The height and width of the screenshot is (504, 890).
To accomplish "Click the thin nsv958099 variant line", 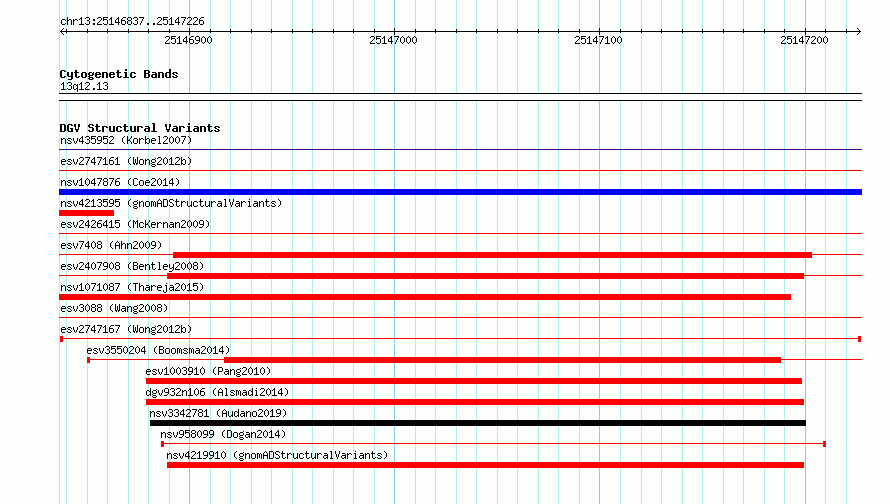I will click(x=493, y=444).
